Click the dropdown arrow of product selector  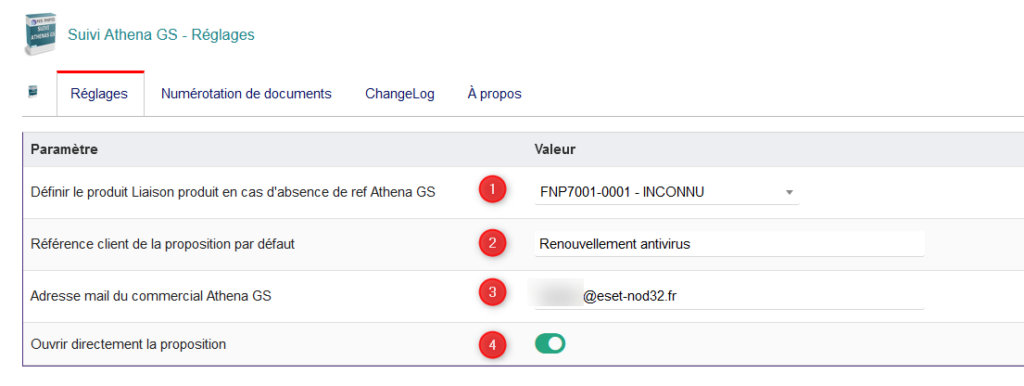pyautogui.click(x=789, y=193)
